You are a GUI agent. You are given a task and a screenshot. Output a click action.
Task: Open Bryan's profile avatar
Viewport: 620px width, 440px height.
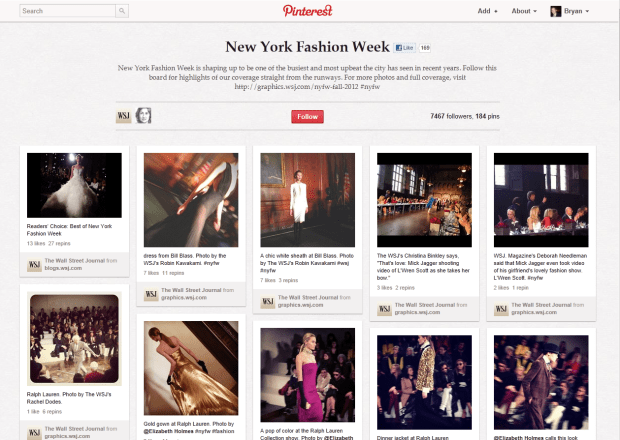click(556, 11)
